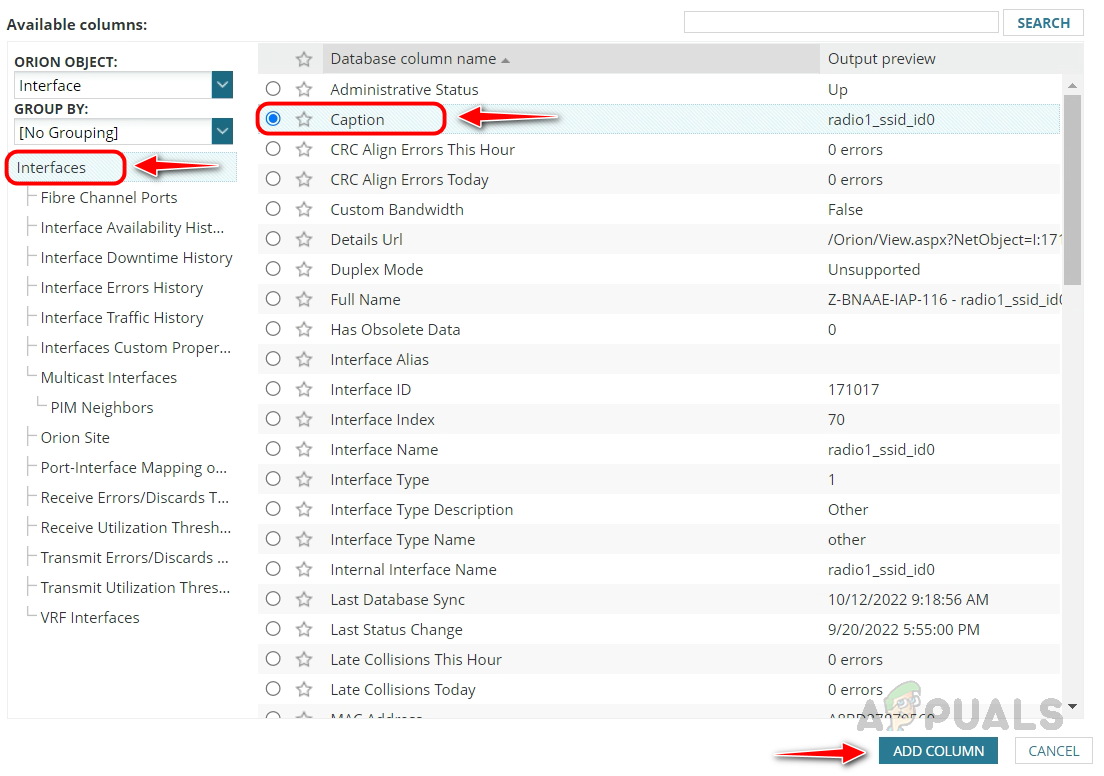Screen dimensions: 1104x776
Task: Star the Interface Type Name row
Action: pos(303,539)
